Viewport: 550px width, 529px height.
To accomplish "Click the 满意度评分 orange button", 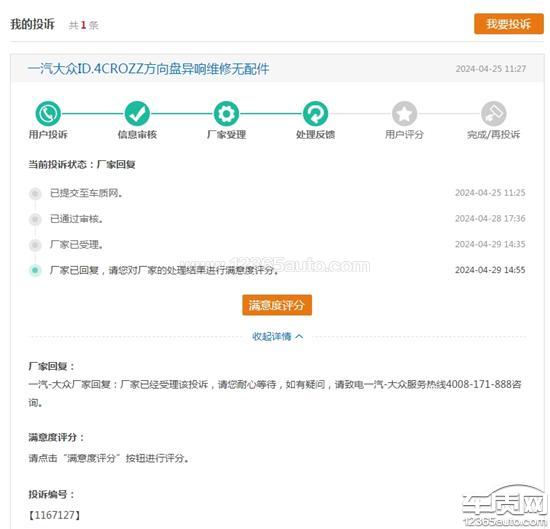I will click(277, 305).
